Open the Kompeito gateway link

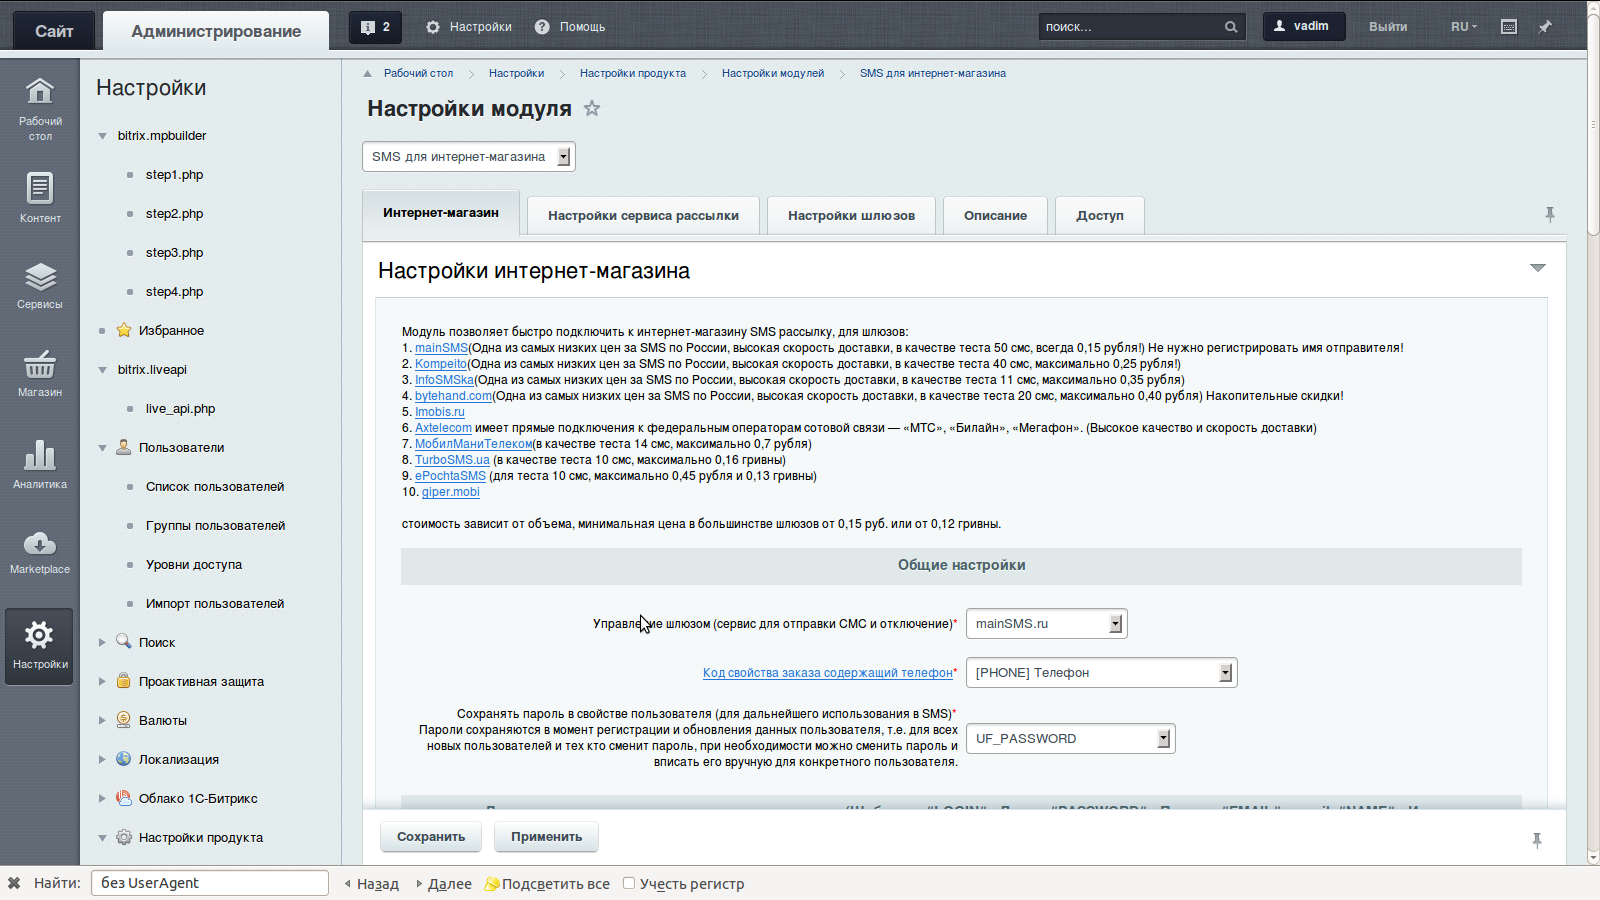(441, 364)
